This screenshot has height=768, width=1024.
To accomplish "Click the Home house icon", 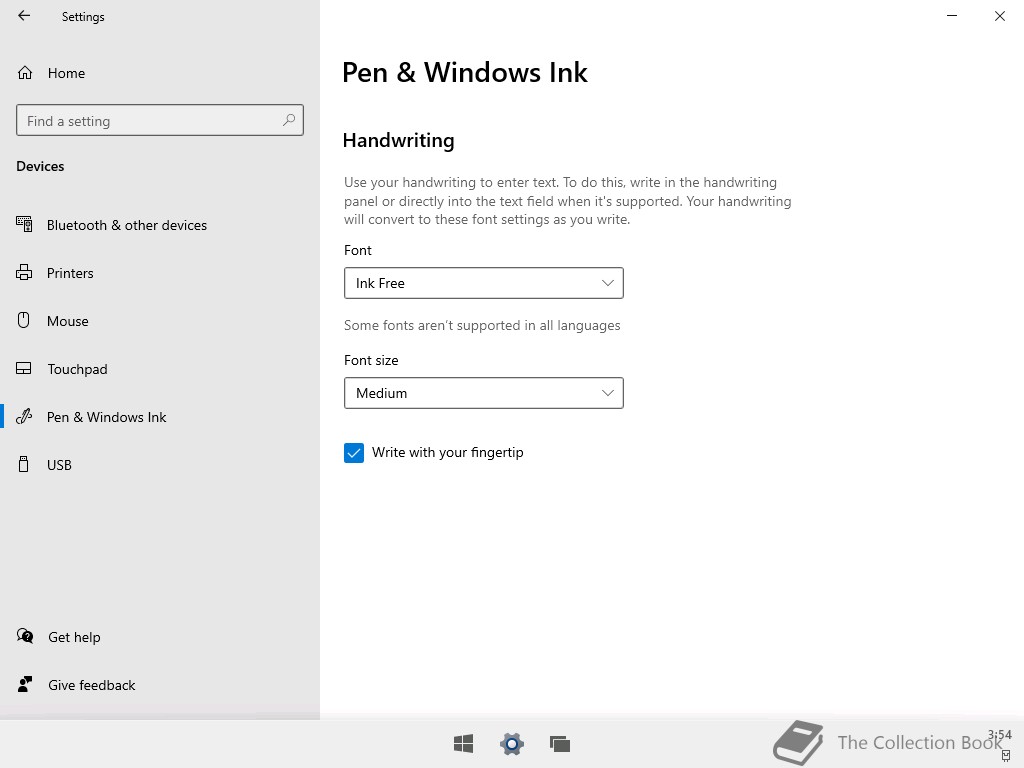I will [x=25, y=72].
